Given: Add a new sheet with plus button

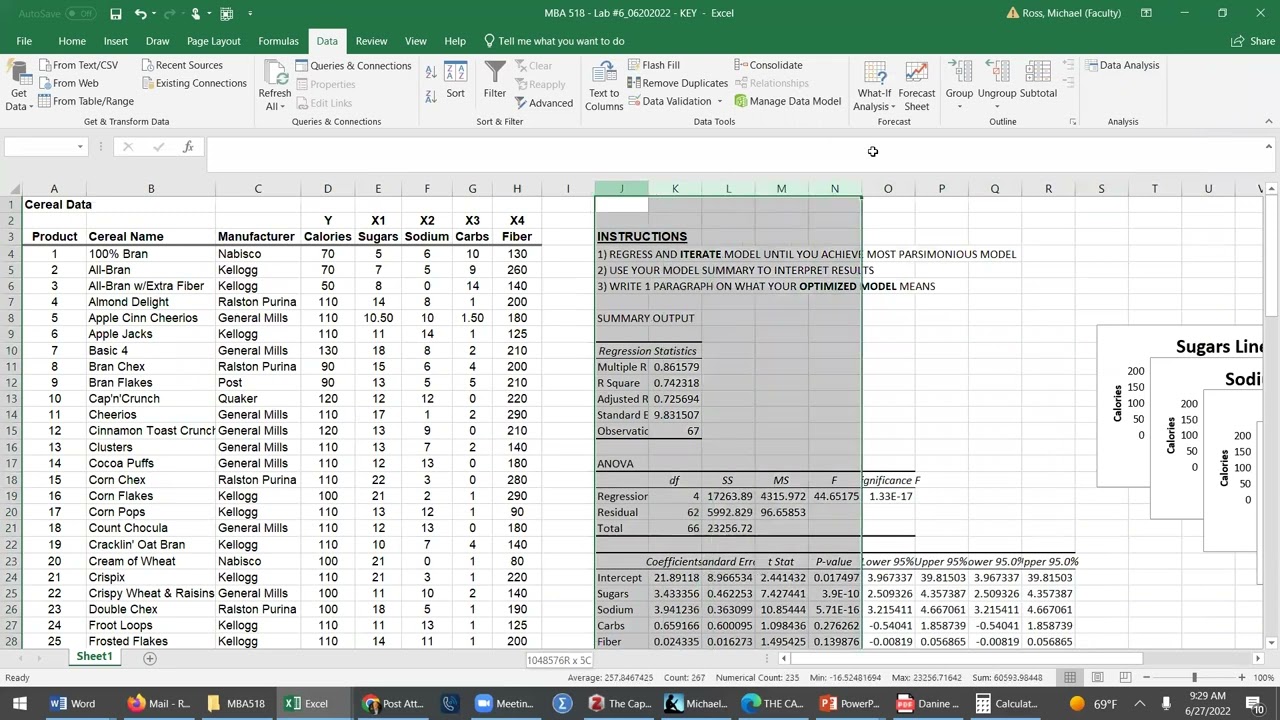Looking at the screenshot, I should [149, 658].
